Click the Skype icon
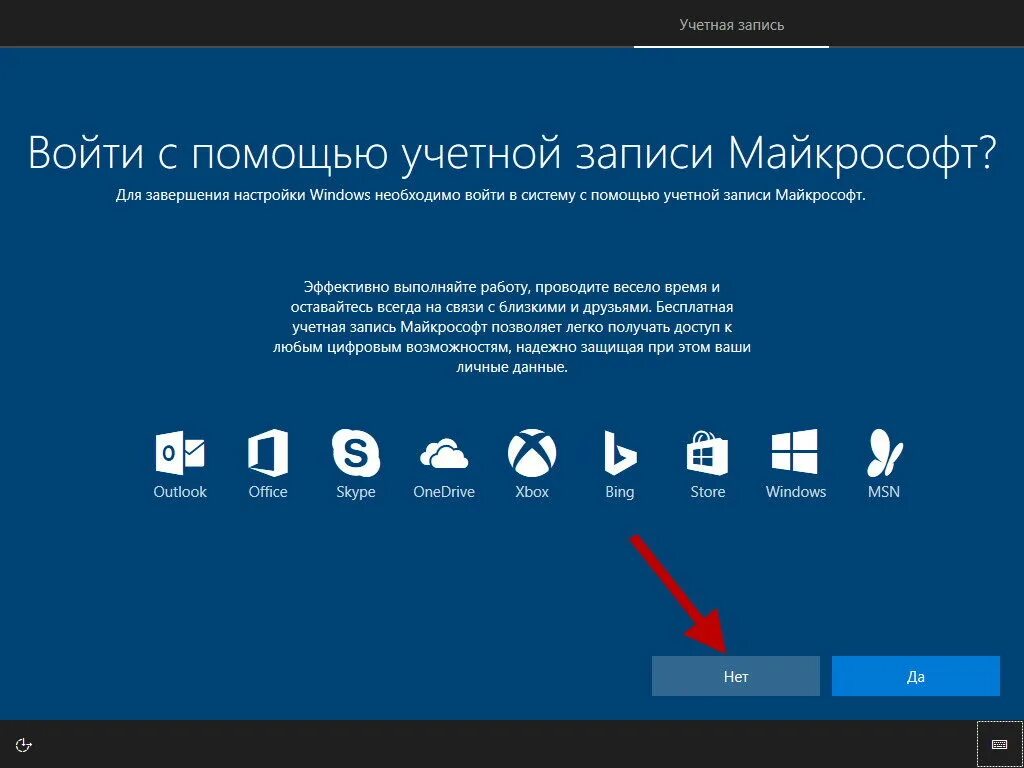 [x=356, y=453]
